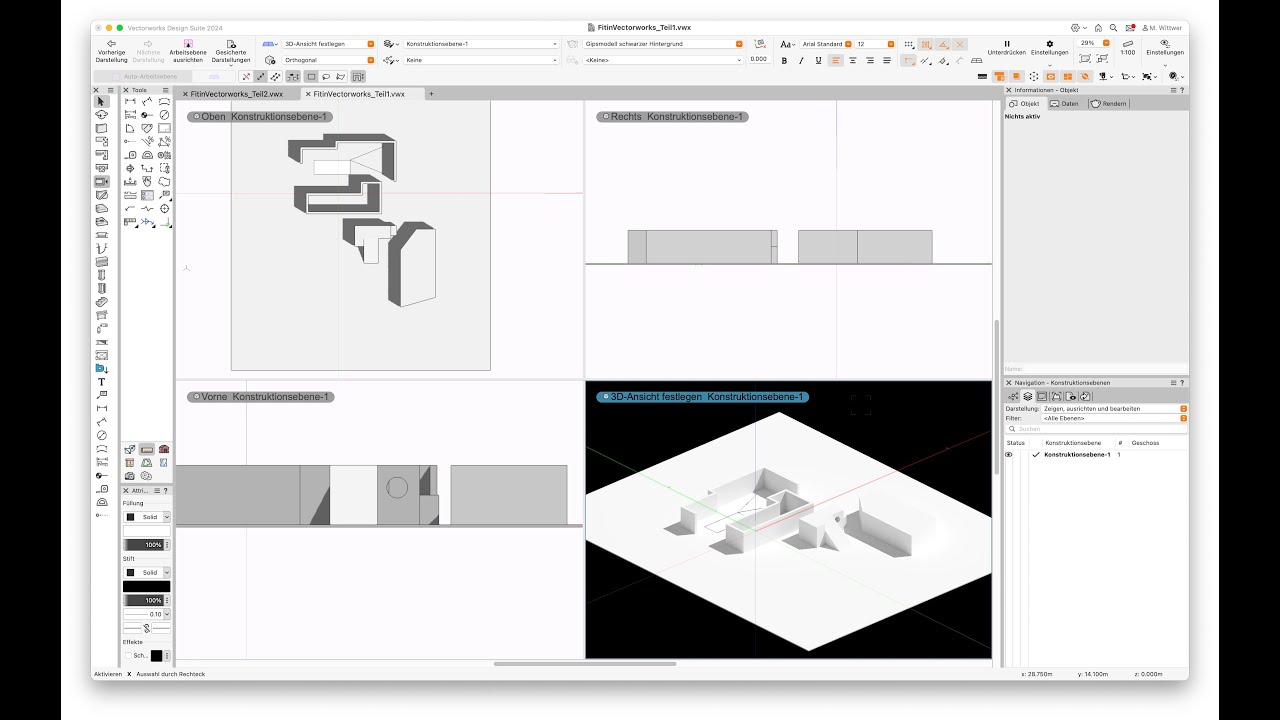Click the Status column header

1016,443
